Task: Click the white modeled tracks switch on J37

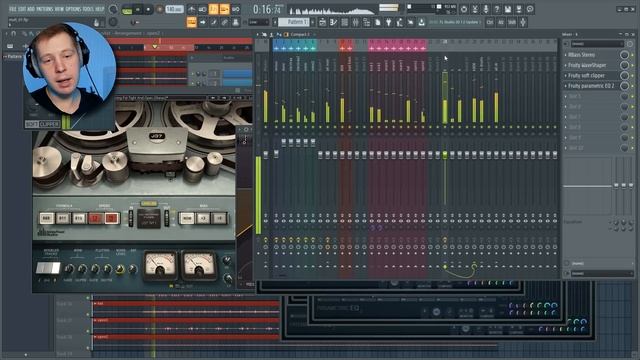Action: coord(48,268)
